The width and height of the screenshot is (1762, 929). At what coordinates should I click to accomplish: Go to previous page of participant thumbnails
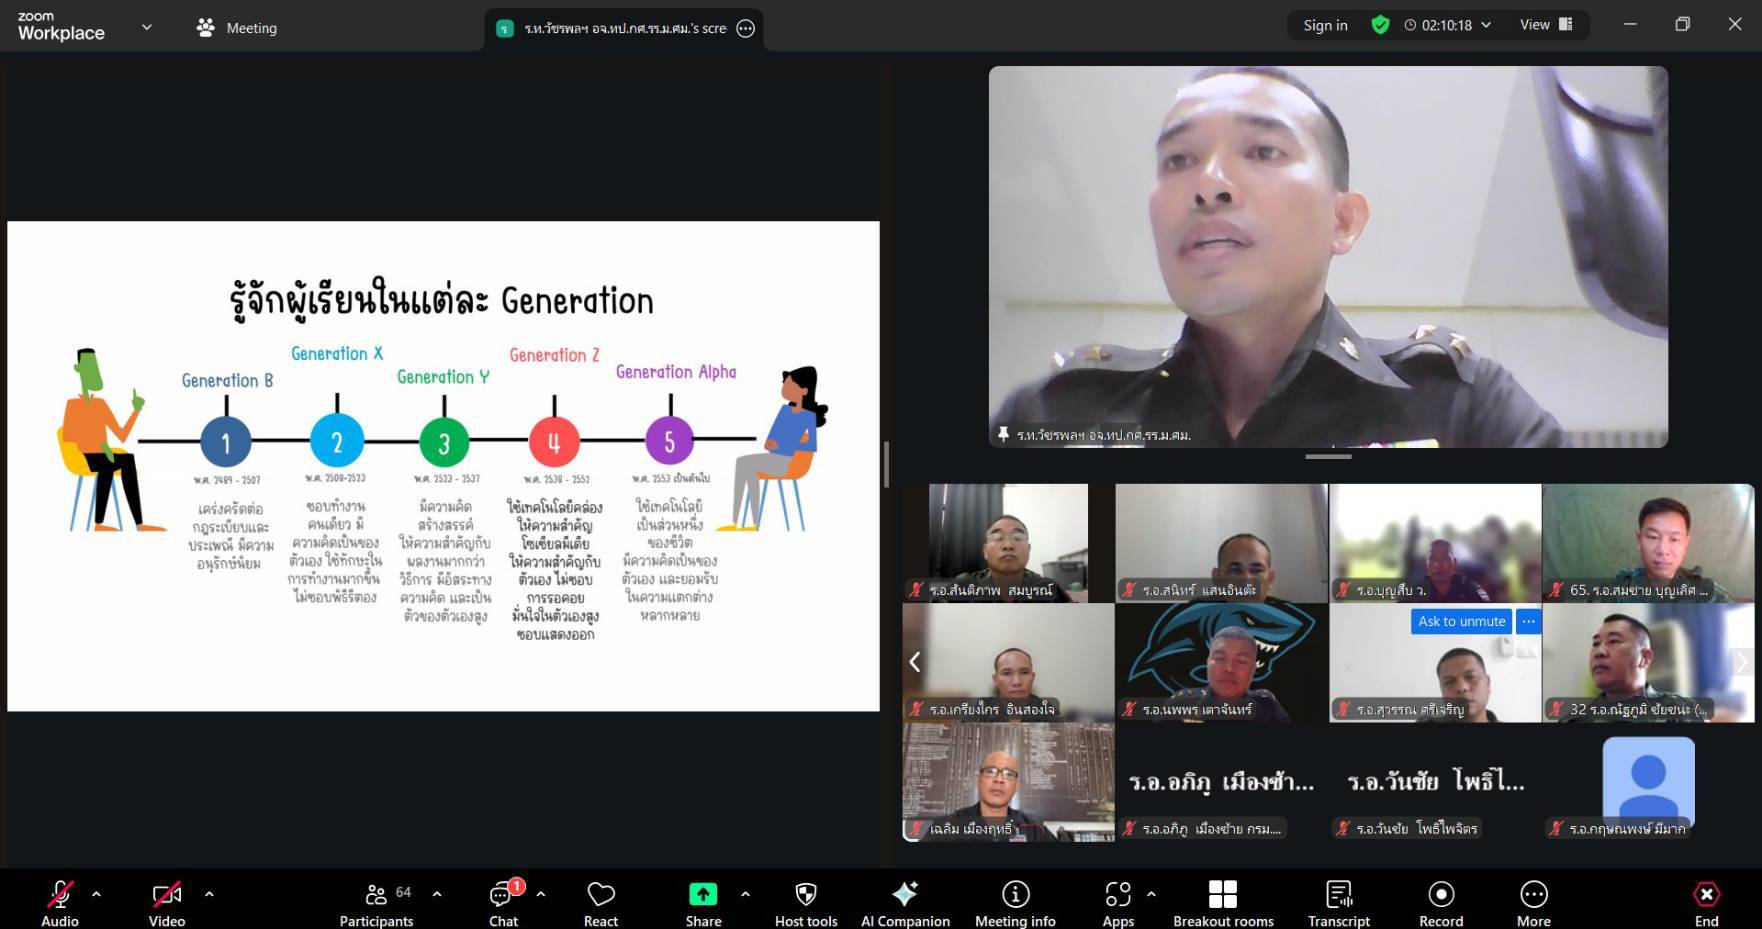914,662
